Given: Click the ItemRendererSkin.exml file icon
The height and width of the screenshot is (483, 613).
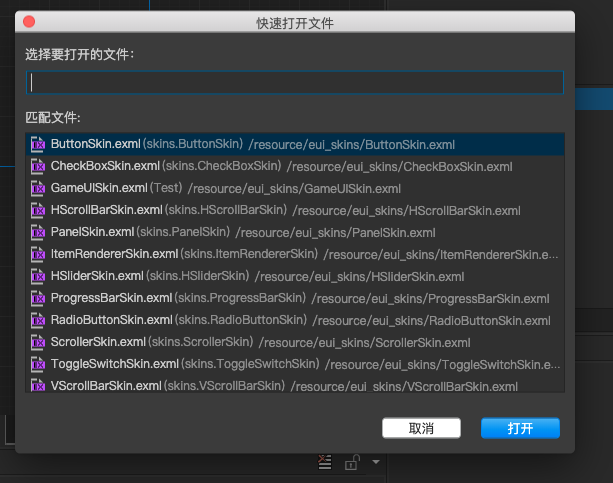Looking at the screenshot, I should (38, 254).
